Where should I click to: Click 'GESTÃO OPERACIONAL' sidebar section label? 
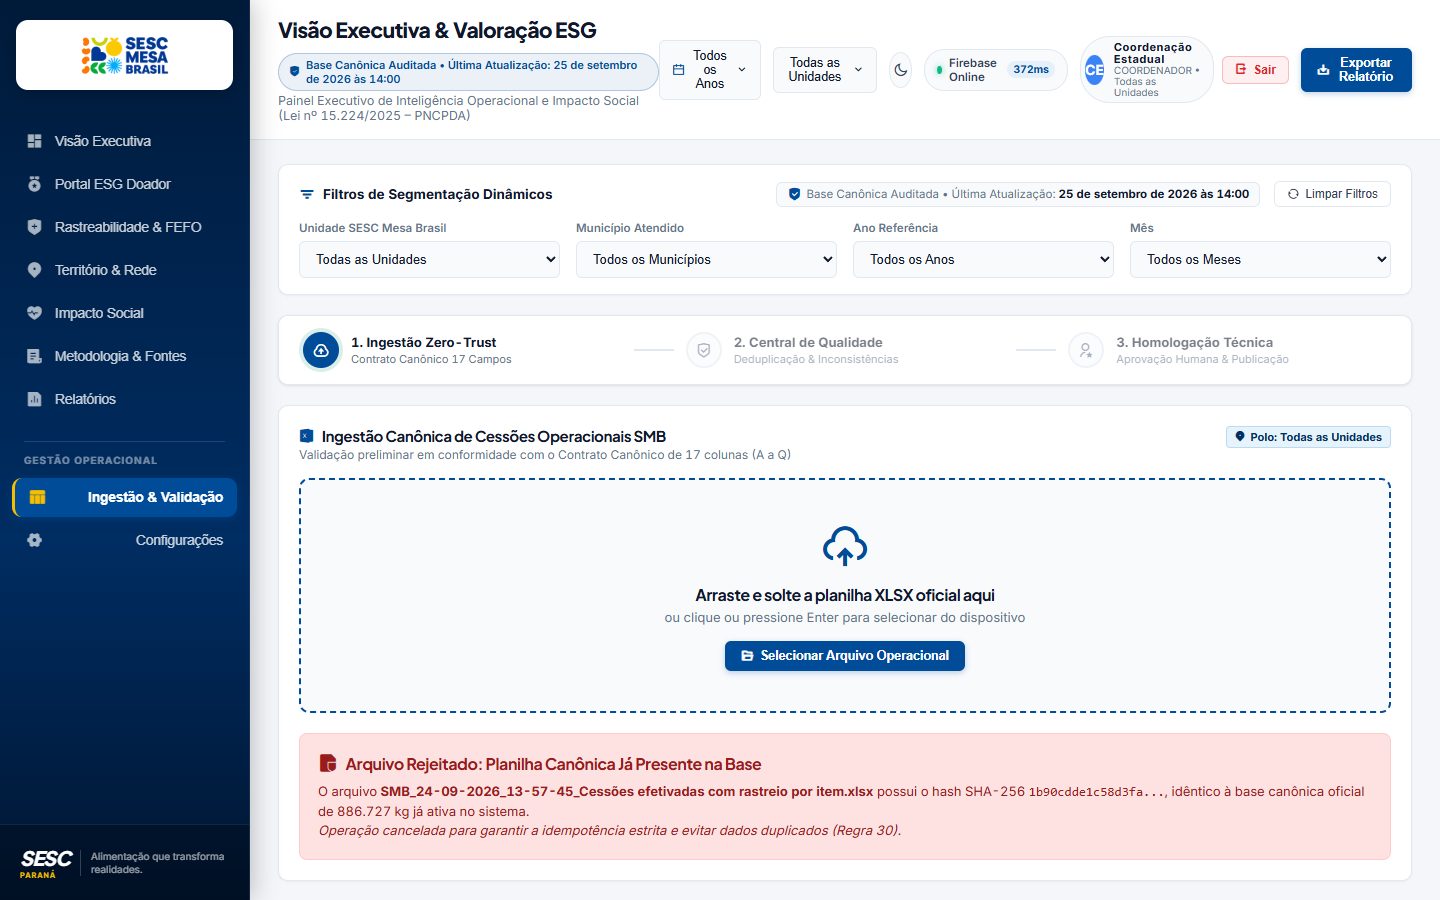(x=90, y=460)
